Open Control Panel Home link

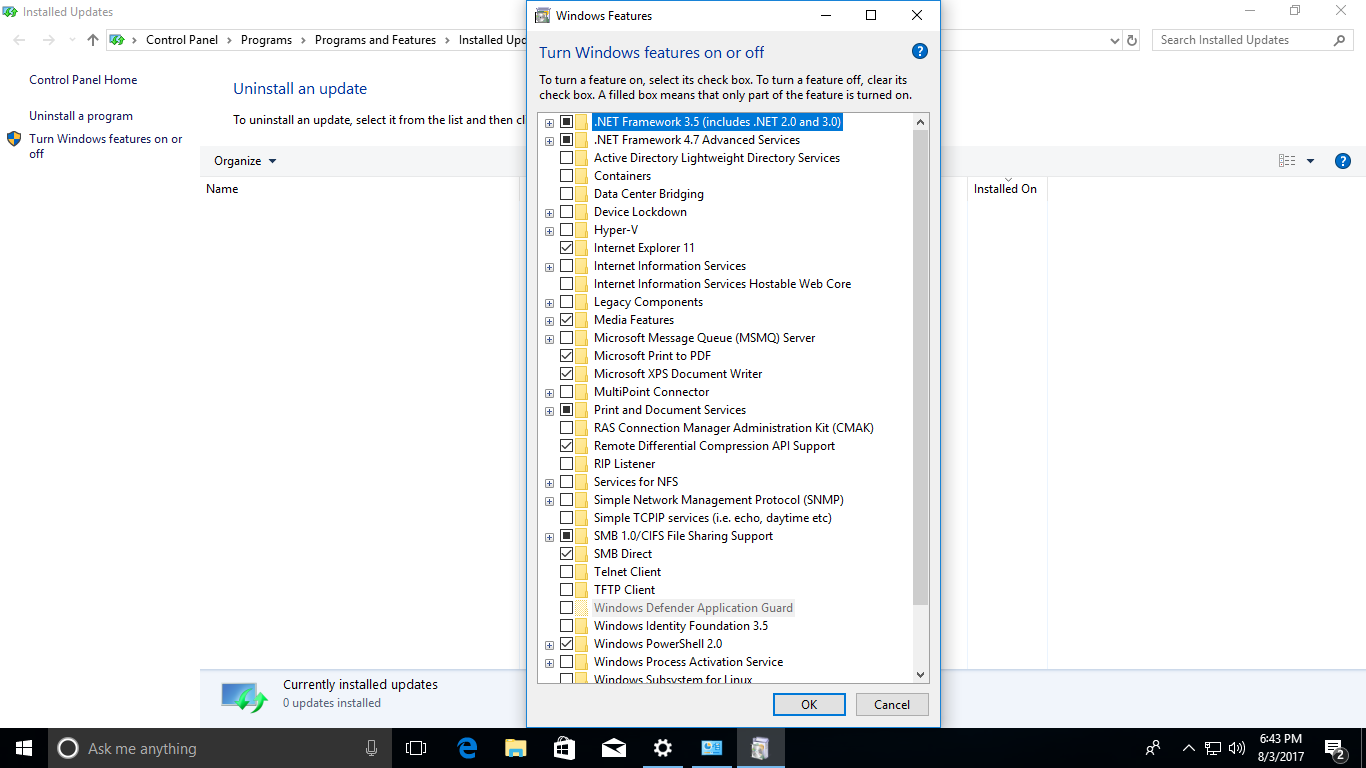(x=83, y=80)
